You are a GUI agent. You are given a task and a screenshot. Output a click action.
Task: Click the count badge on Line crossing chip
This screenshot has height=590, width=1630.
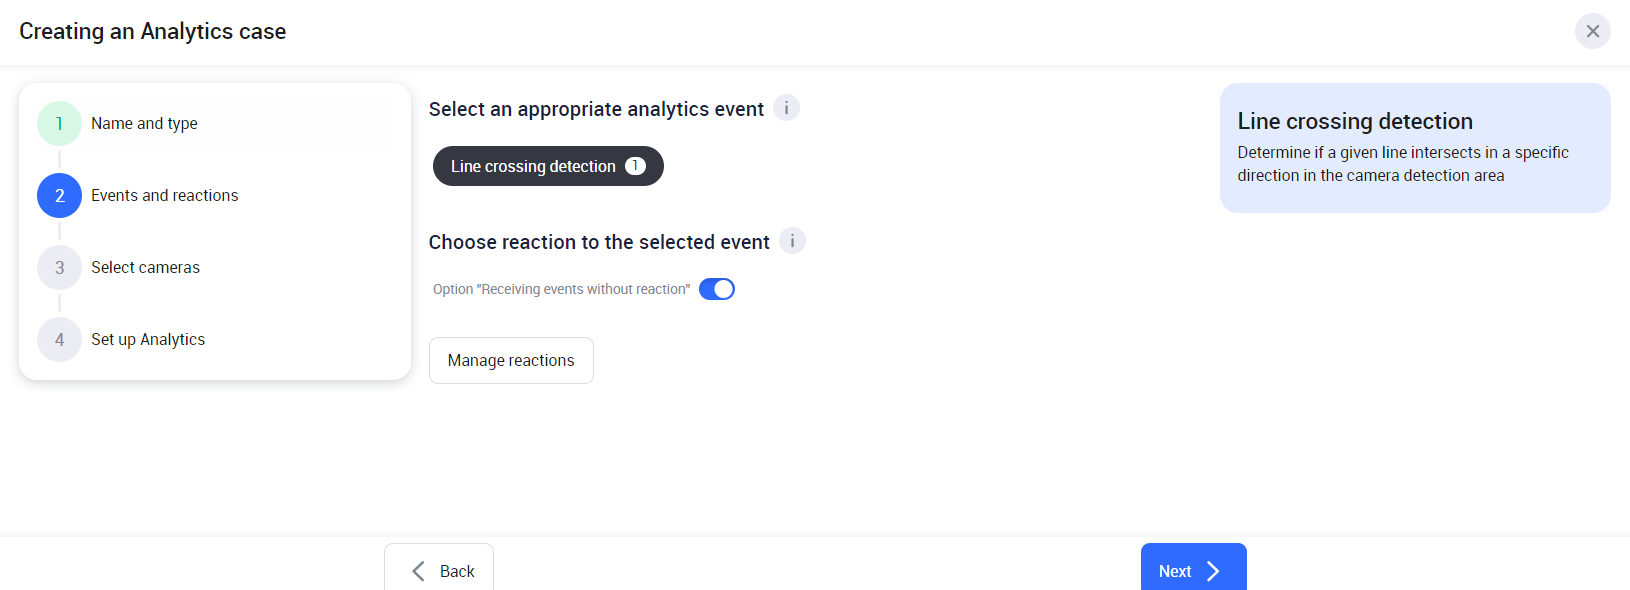[x=635, y=166]
